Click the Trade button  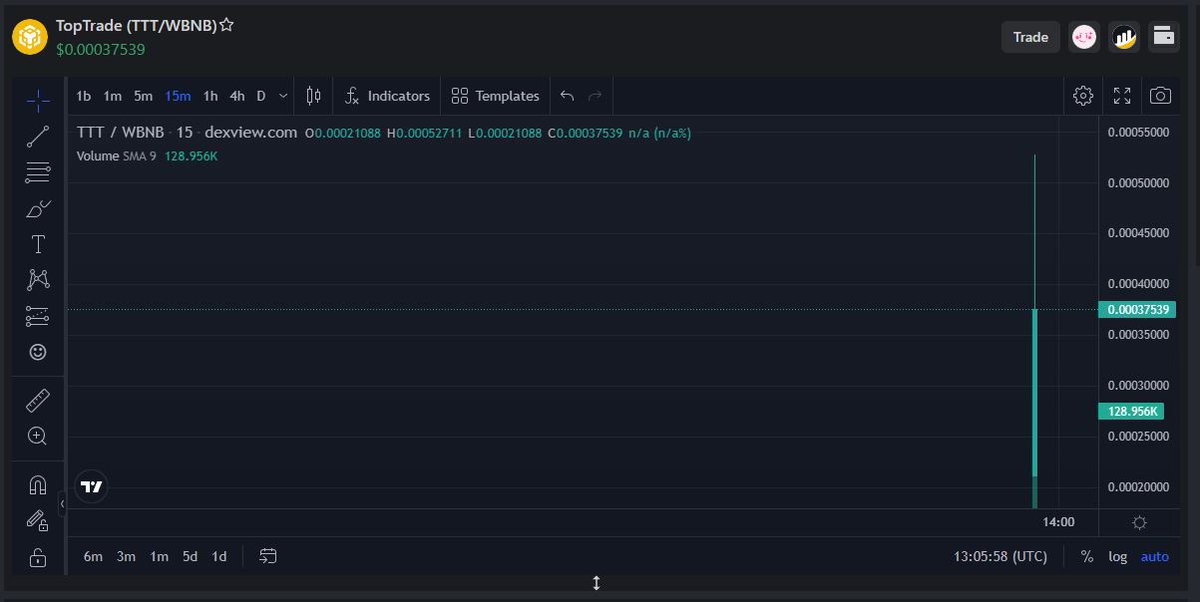coord(1030,36)
